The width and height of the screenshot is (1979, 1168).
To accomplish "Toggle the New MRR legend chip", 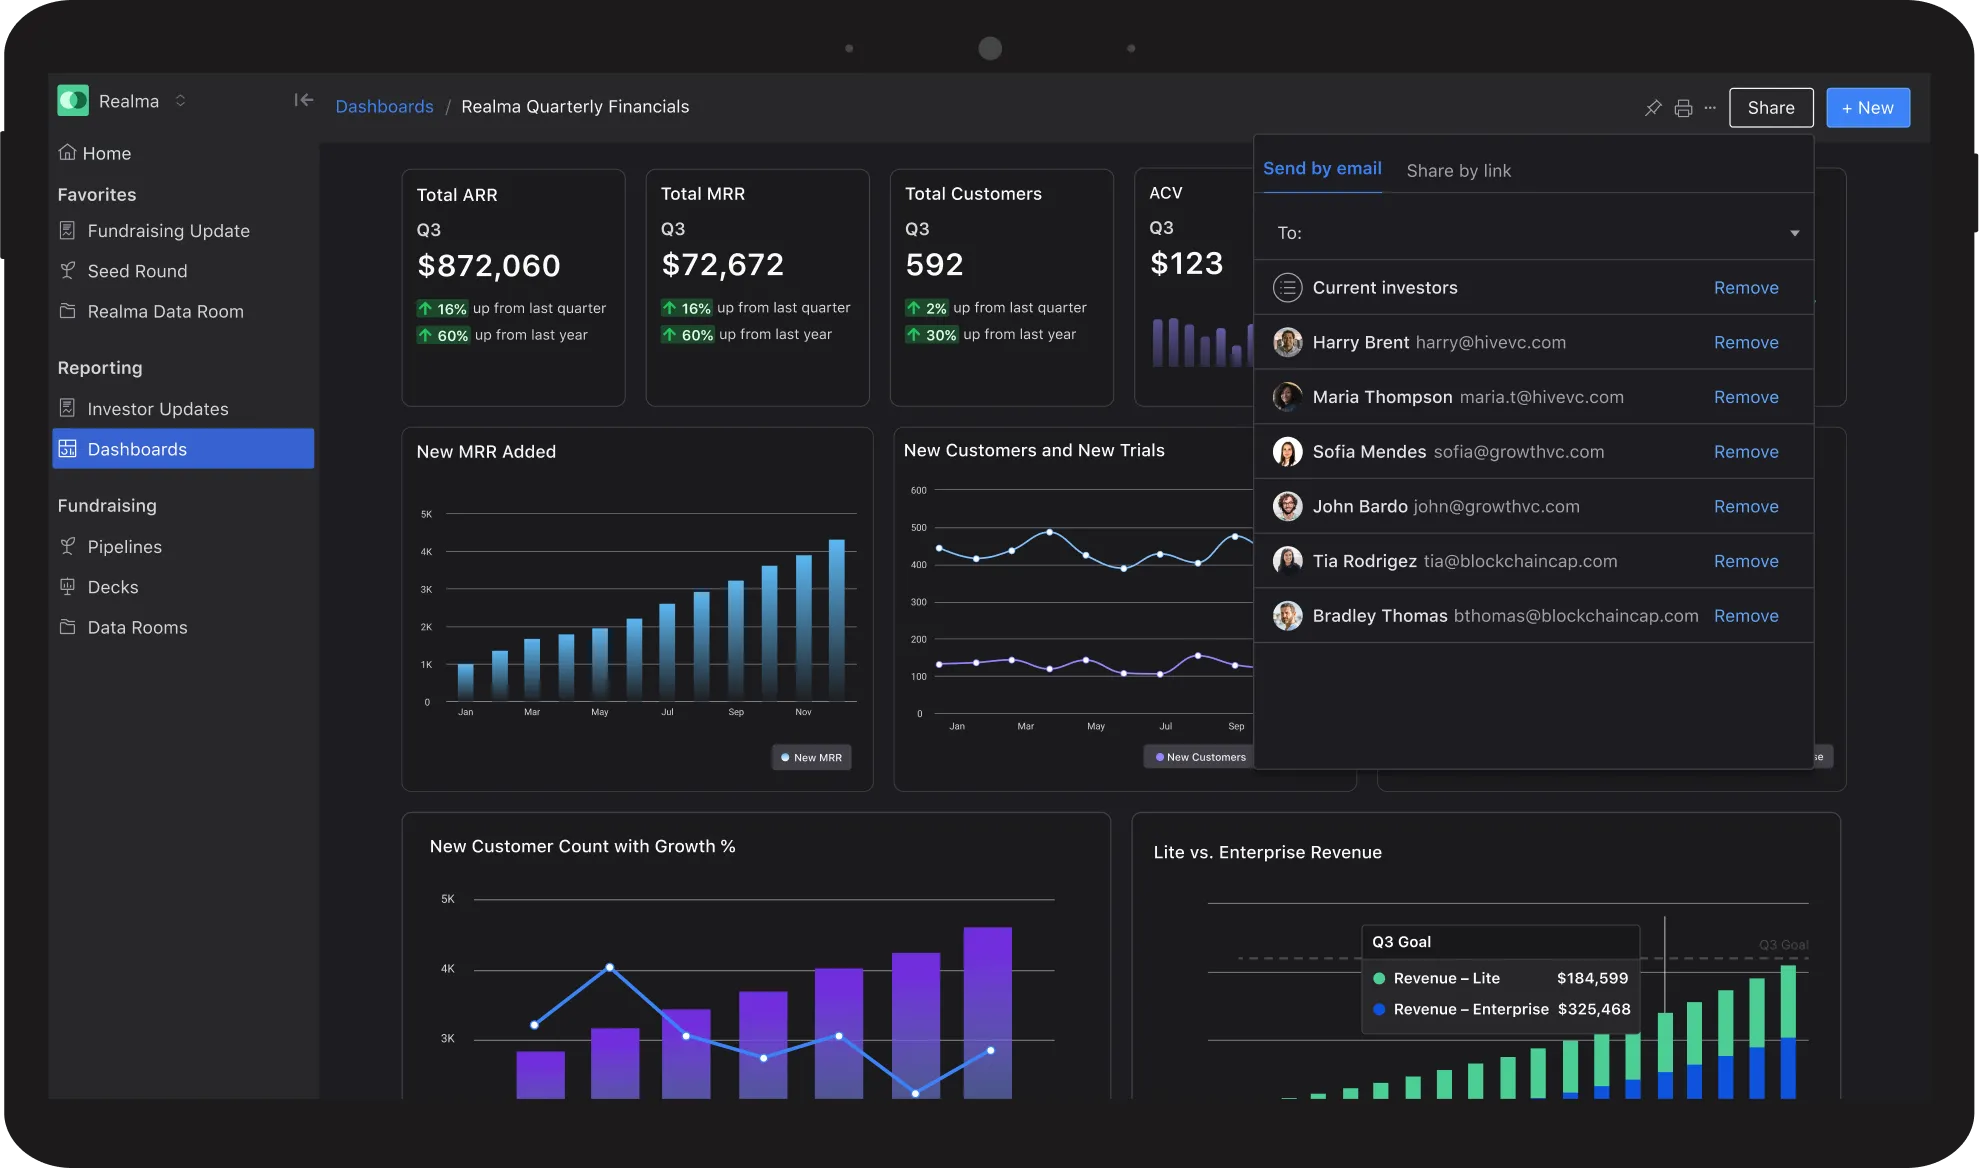I will coord(811,758).
